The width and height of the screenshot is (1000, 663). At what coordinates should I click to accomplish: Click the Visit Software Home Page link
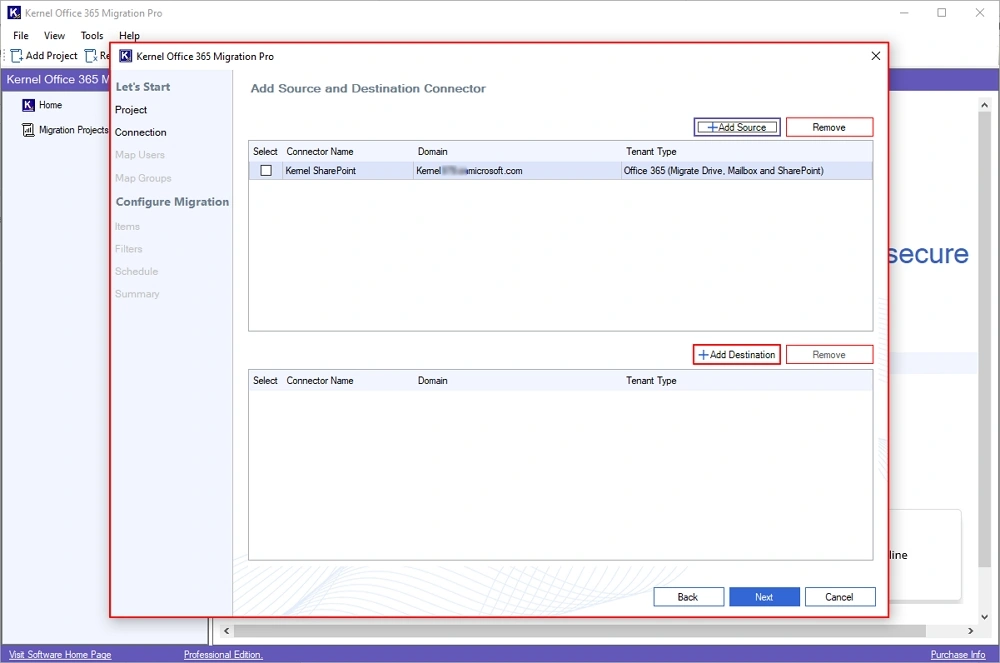(x=60, y=653)
